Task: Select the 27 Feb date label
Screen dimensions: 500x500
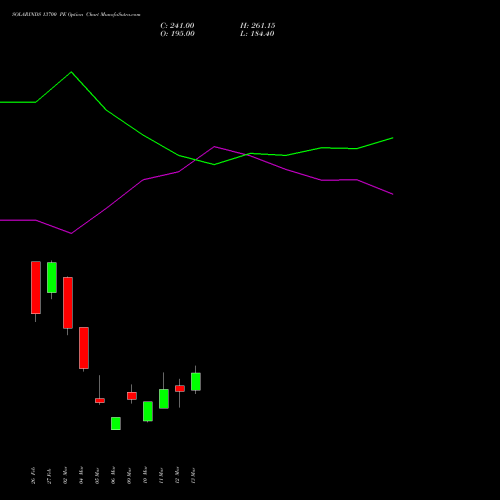Action: tap(49, 475)
